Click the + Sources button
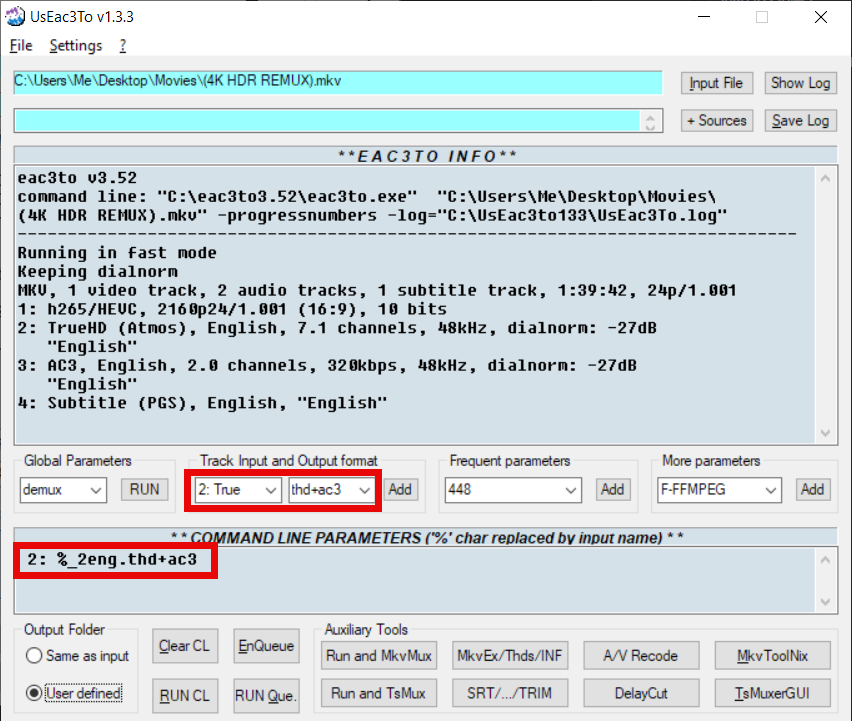 tap(717, 121)
